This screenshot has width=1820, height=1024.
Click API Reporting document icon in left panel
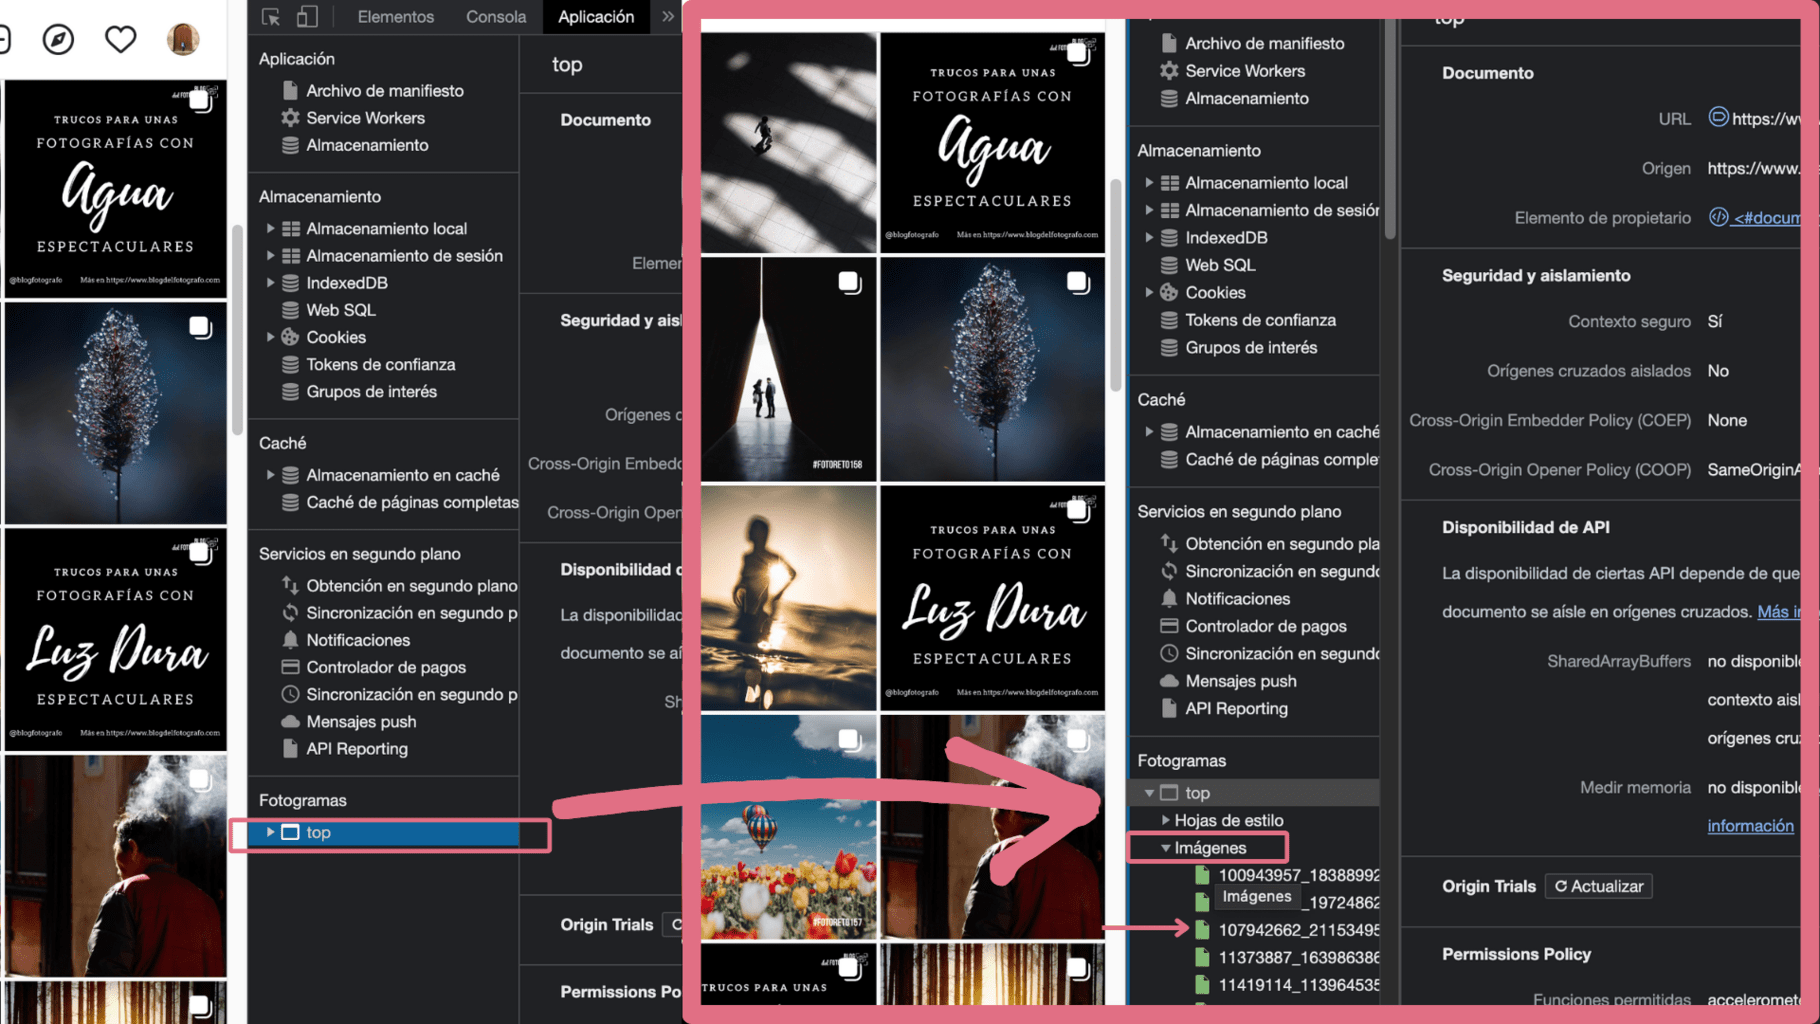(x=290, y=748)
